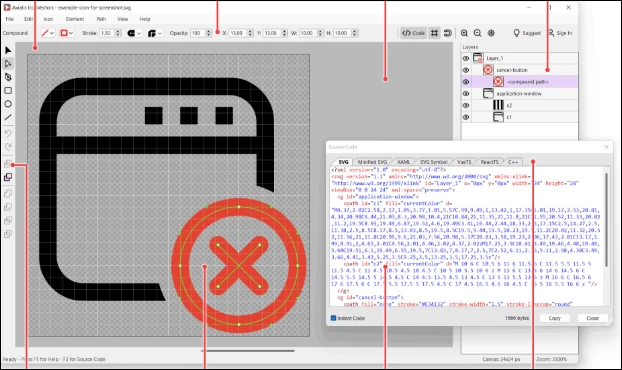The image size is (622, 370).
Task: Click the red stroke color swatch
Action: click(x=64, y=33)
